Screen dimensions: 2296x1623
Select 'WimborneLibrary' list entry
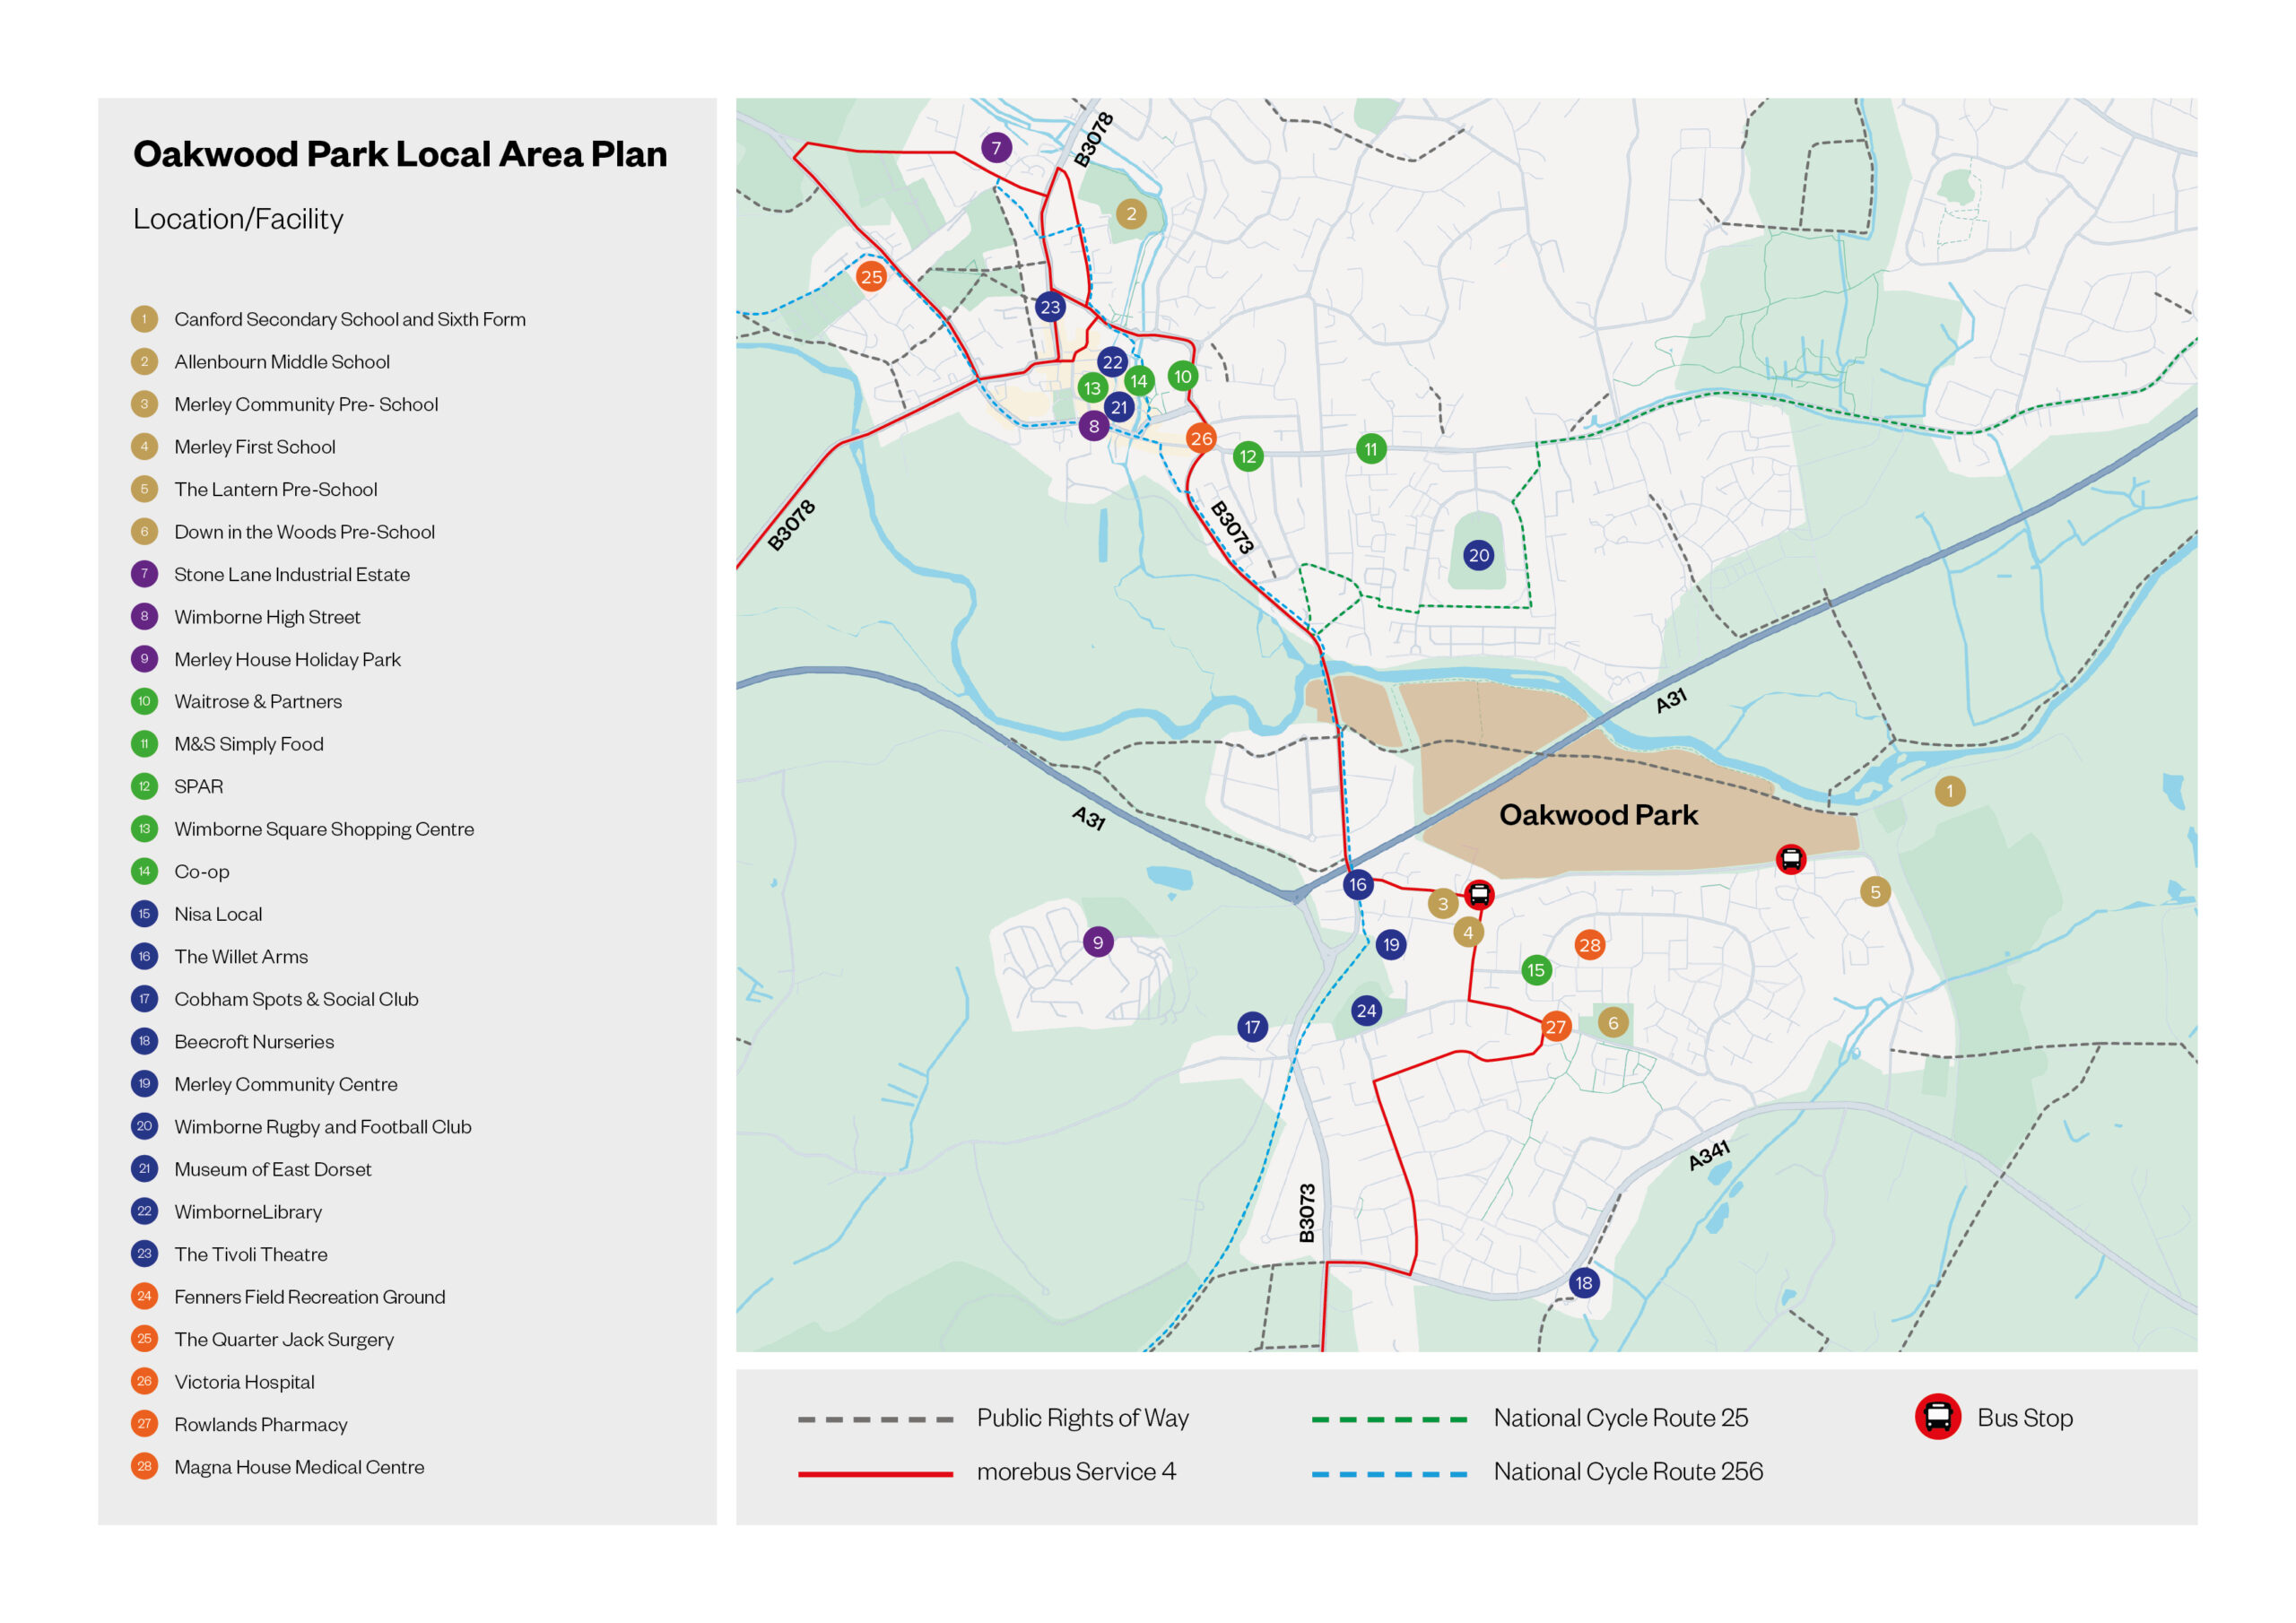tap(248, 1211)
